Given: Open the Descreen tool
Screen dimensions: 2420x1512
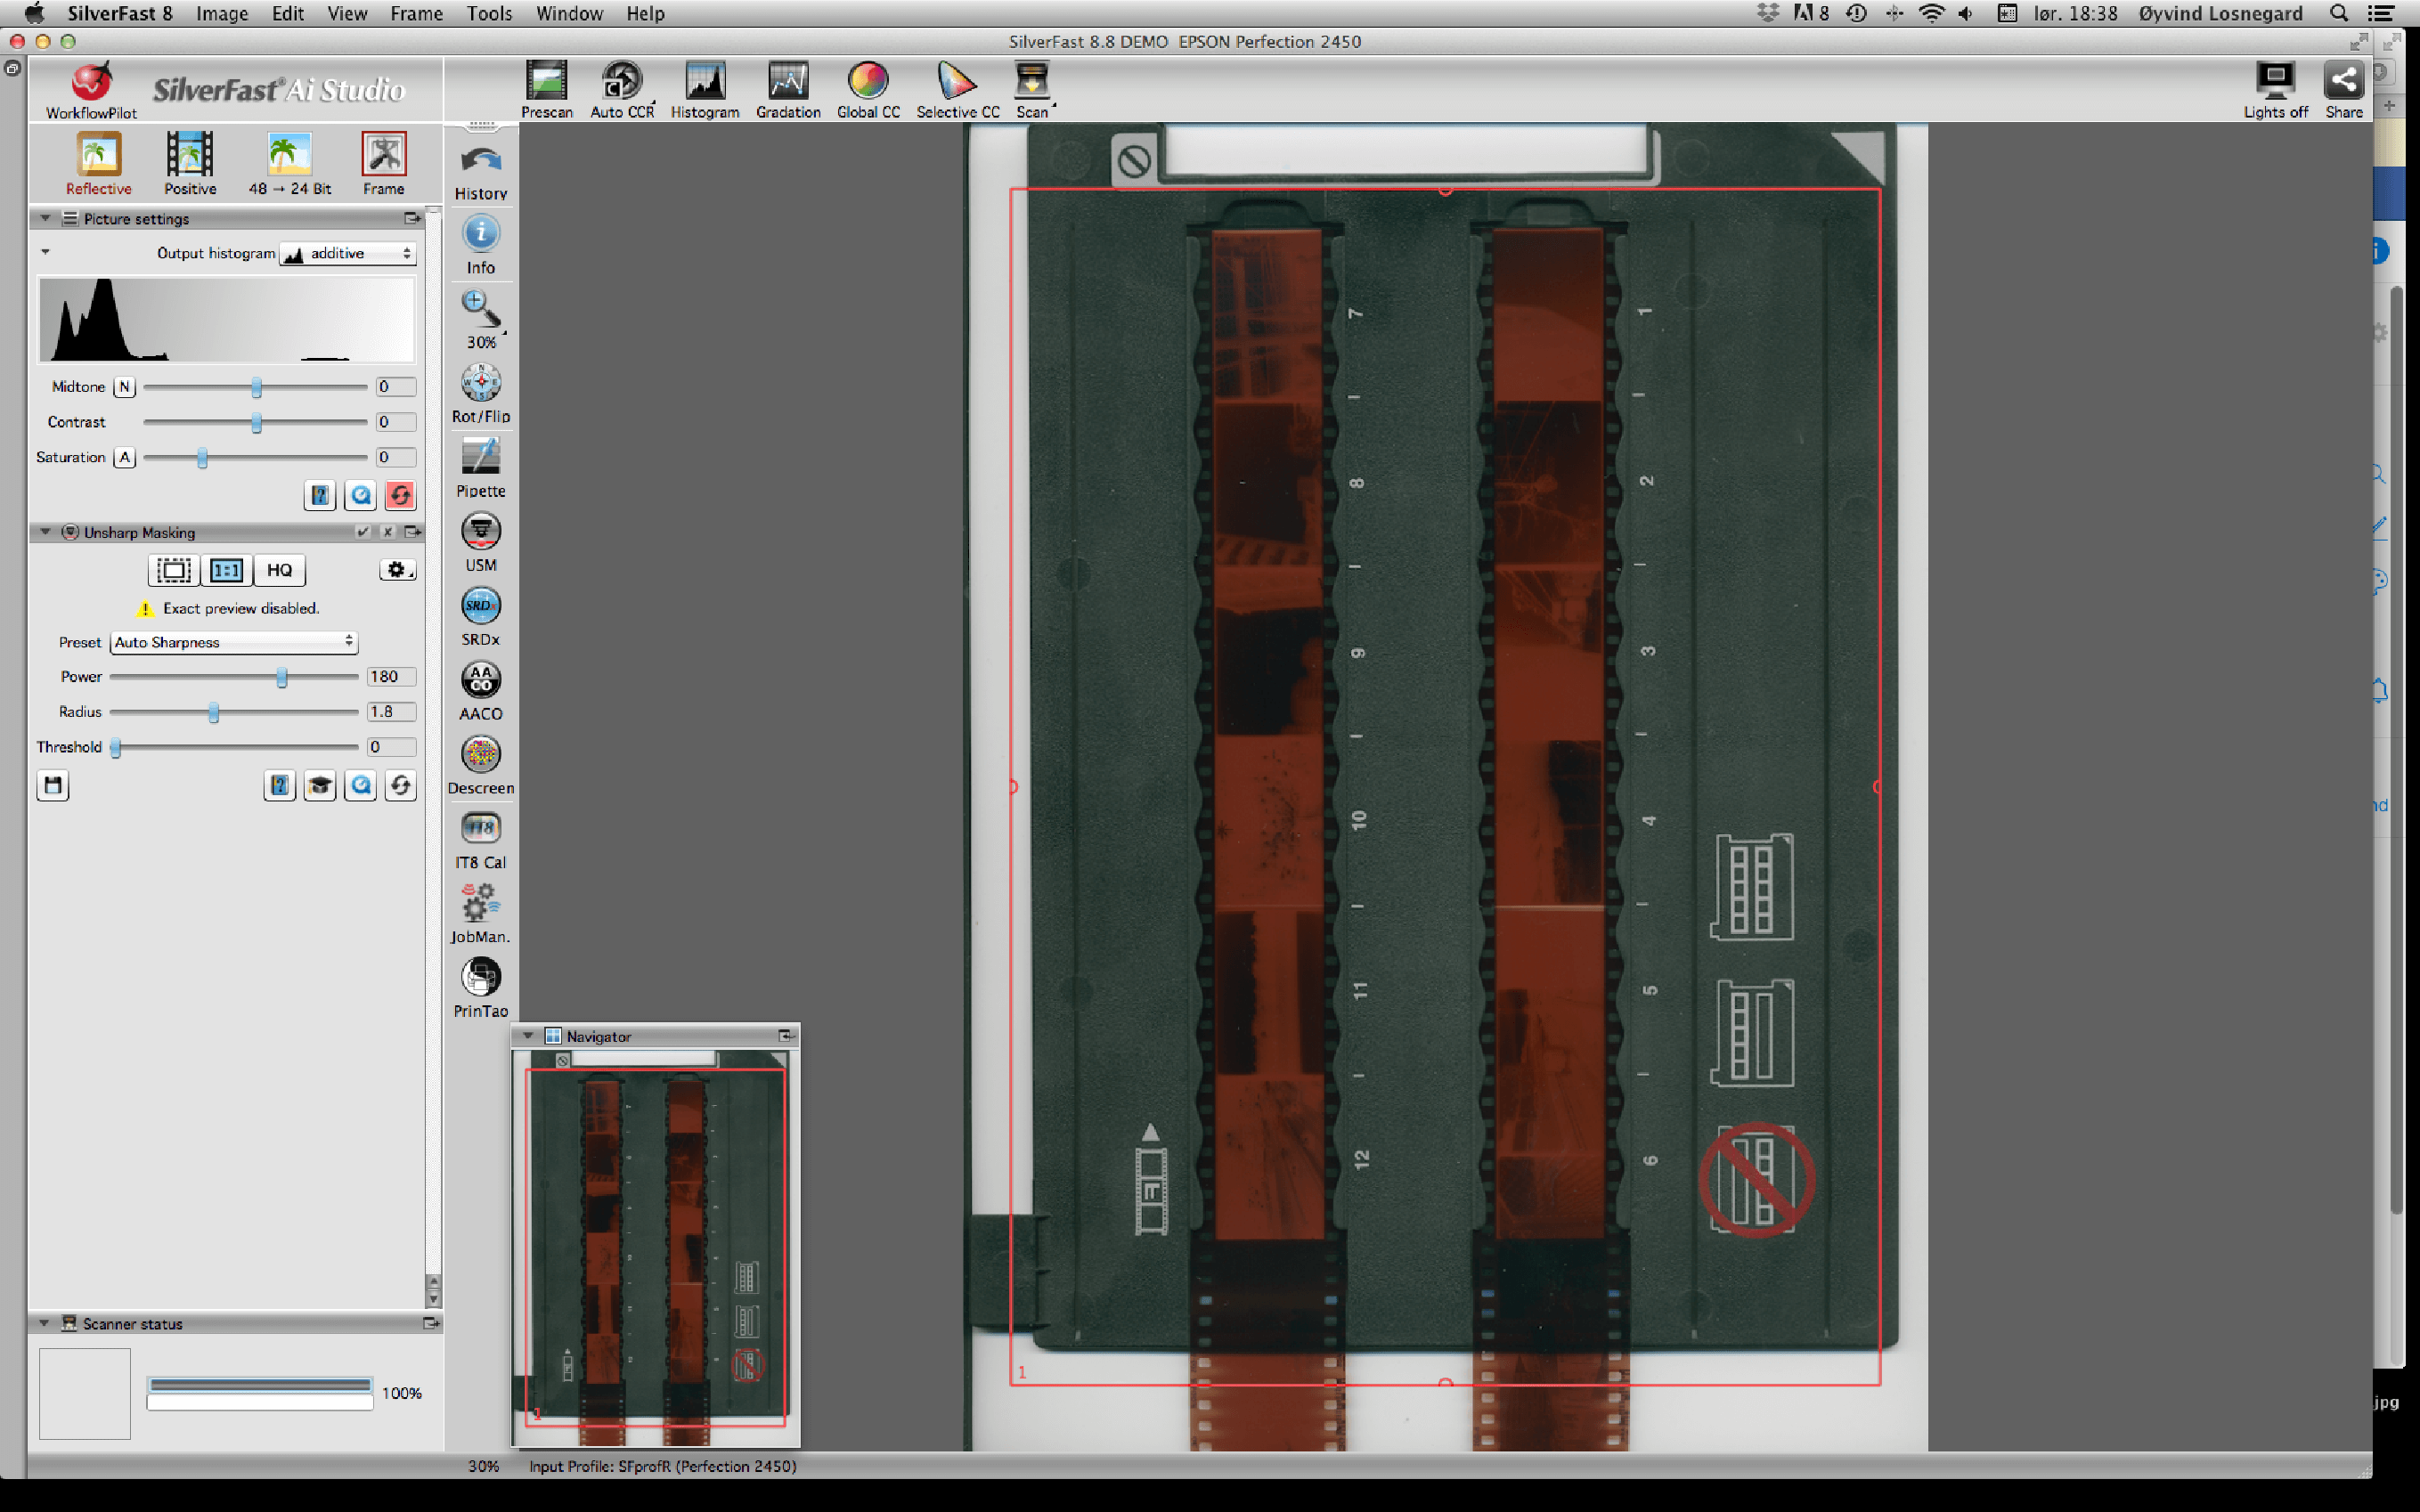Looking at the screenshot, I should (481, 765).
